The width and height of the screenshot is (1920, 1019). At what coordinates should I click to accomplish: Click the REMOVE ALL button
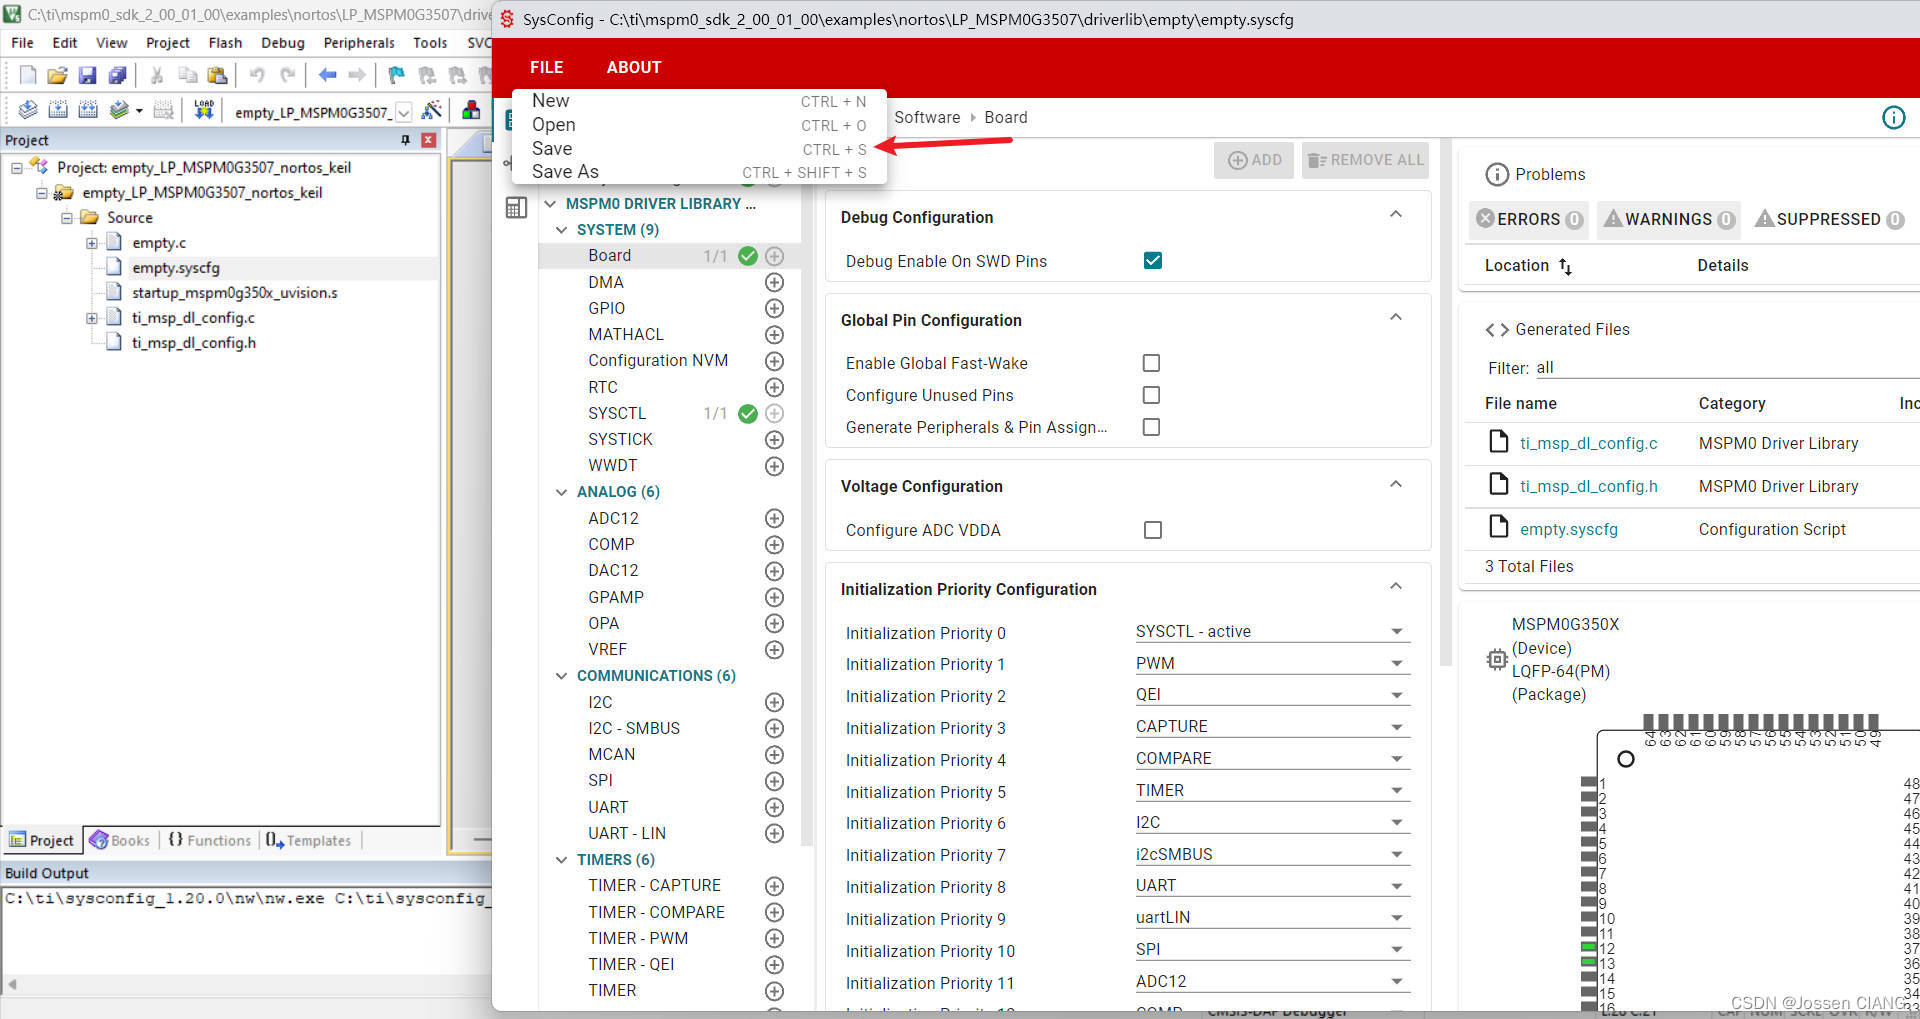(1365, 160)
